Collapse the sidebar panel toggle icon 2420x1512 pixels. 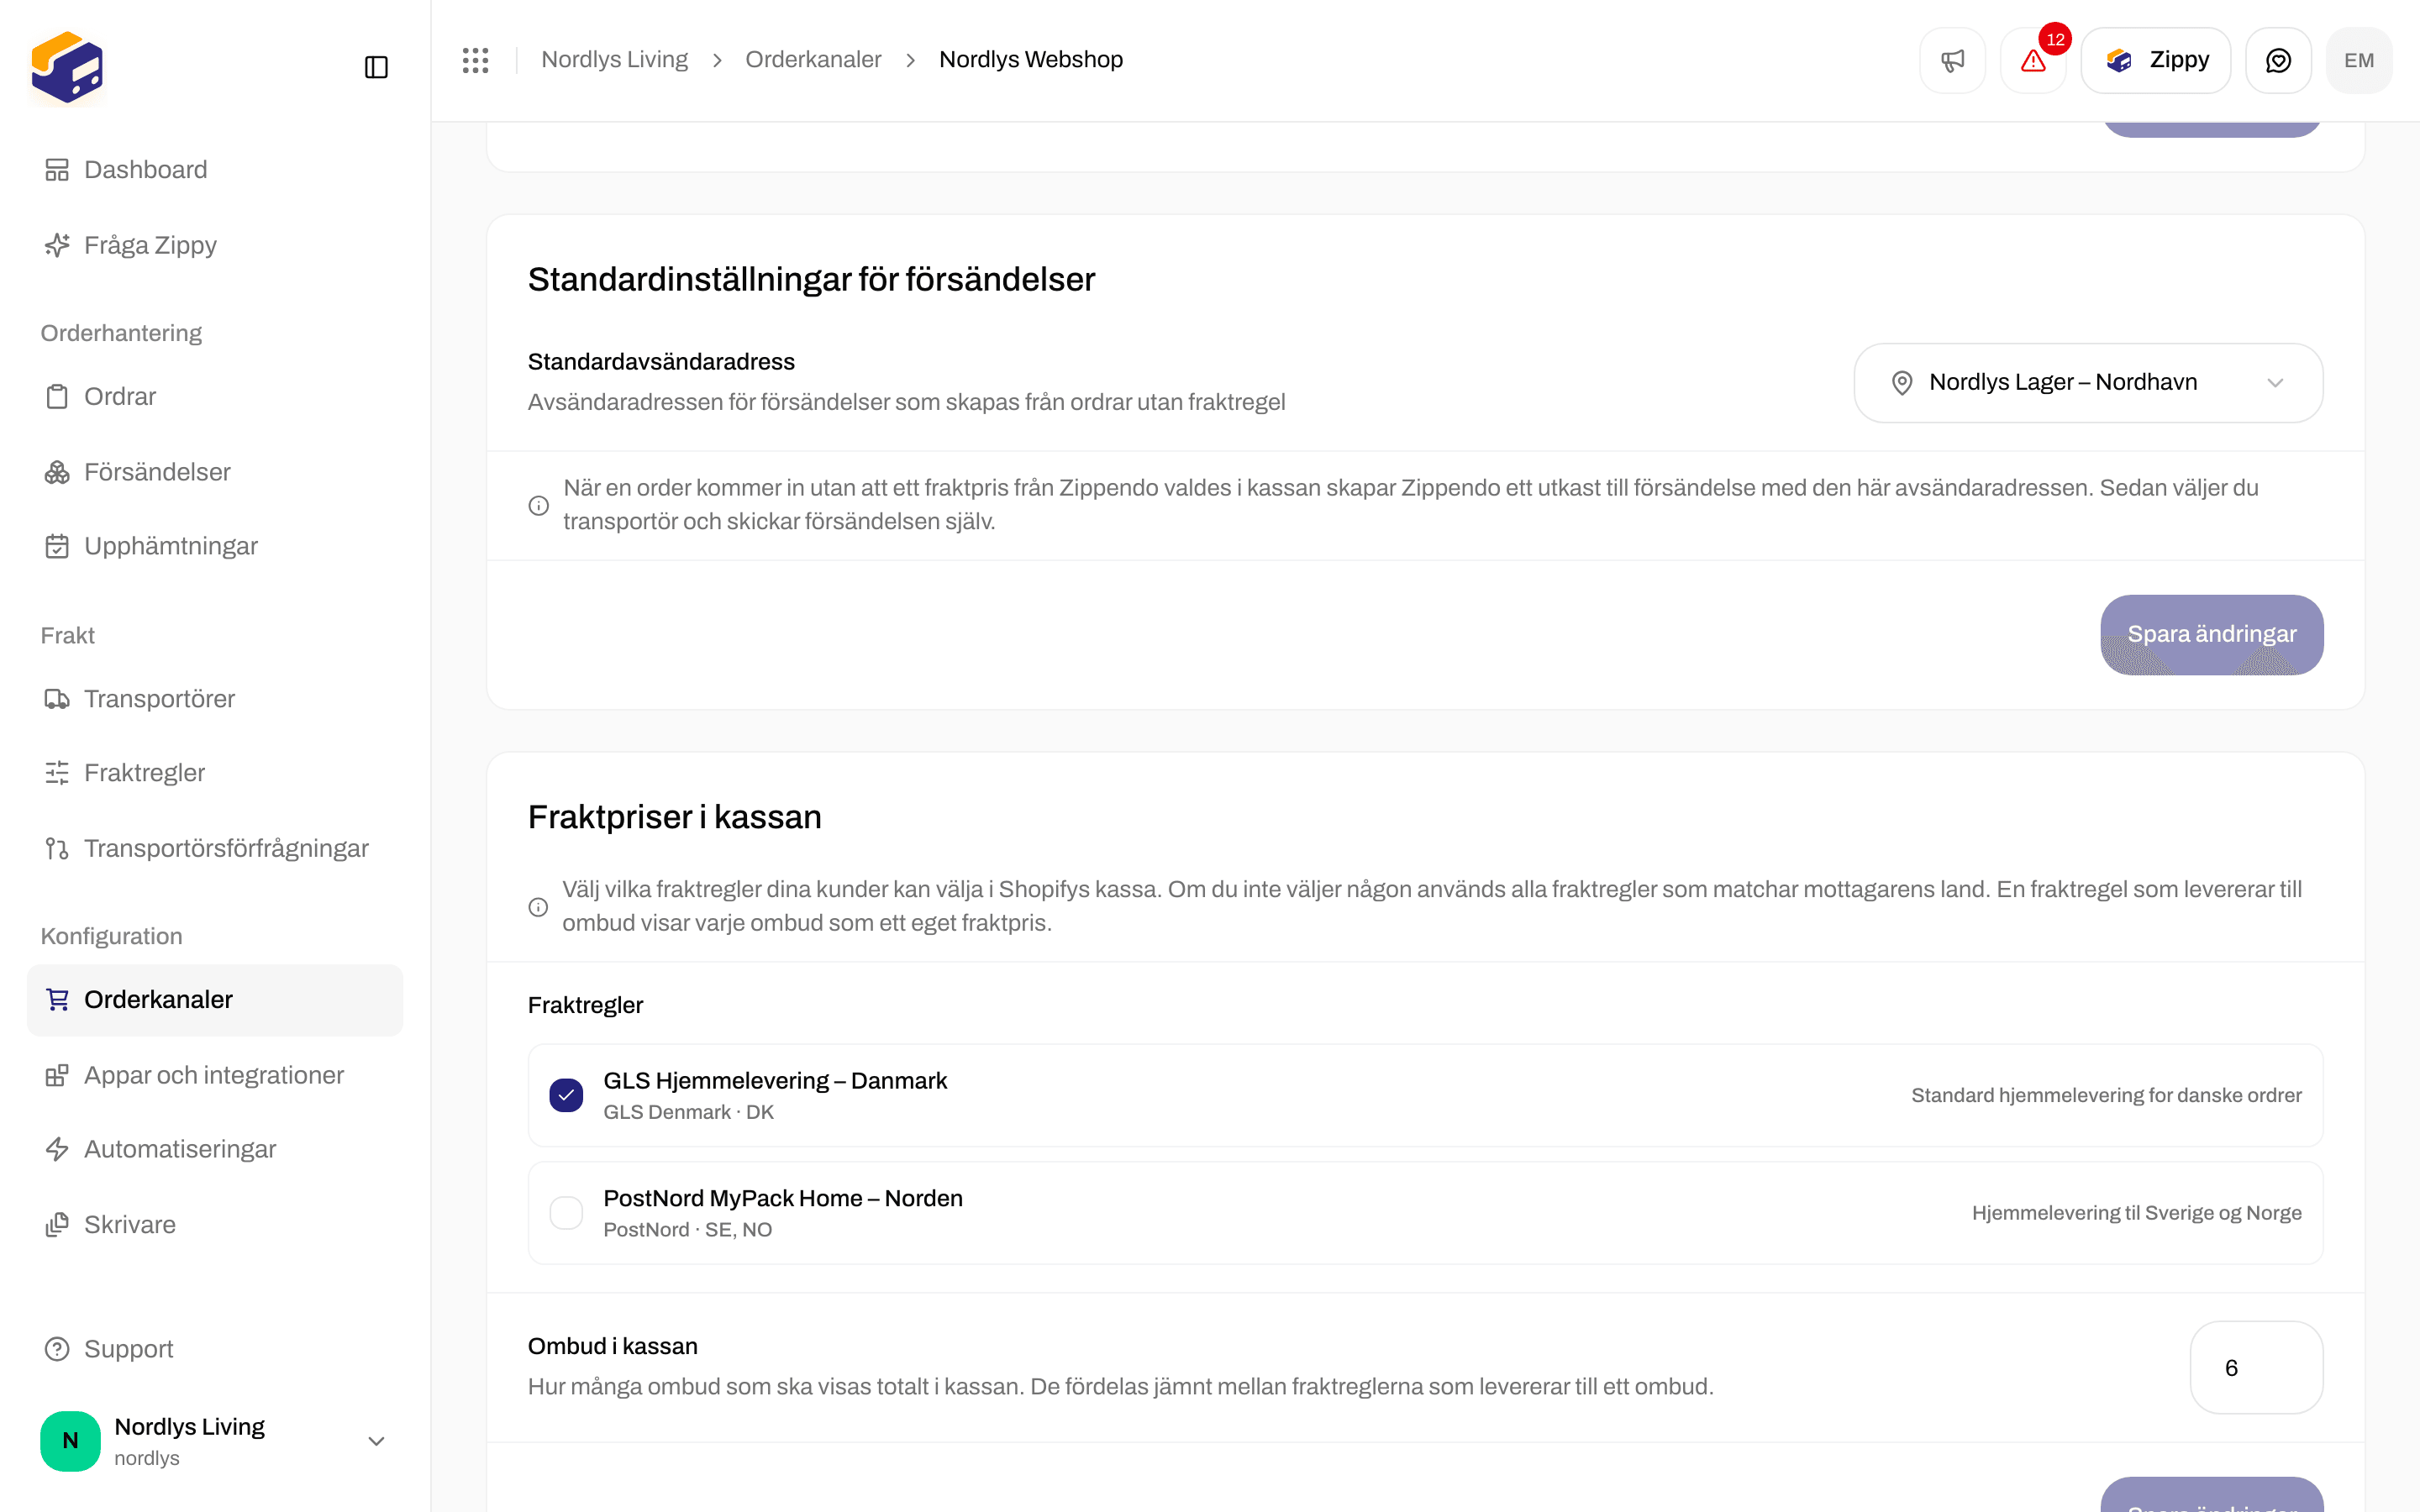tap(376, 67)
